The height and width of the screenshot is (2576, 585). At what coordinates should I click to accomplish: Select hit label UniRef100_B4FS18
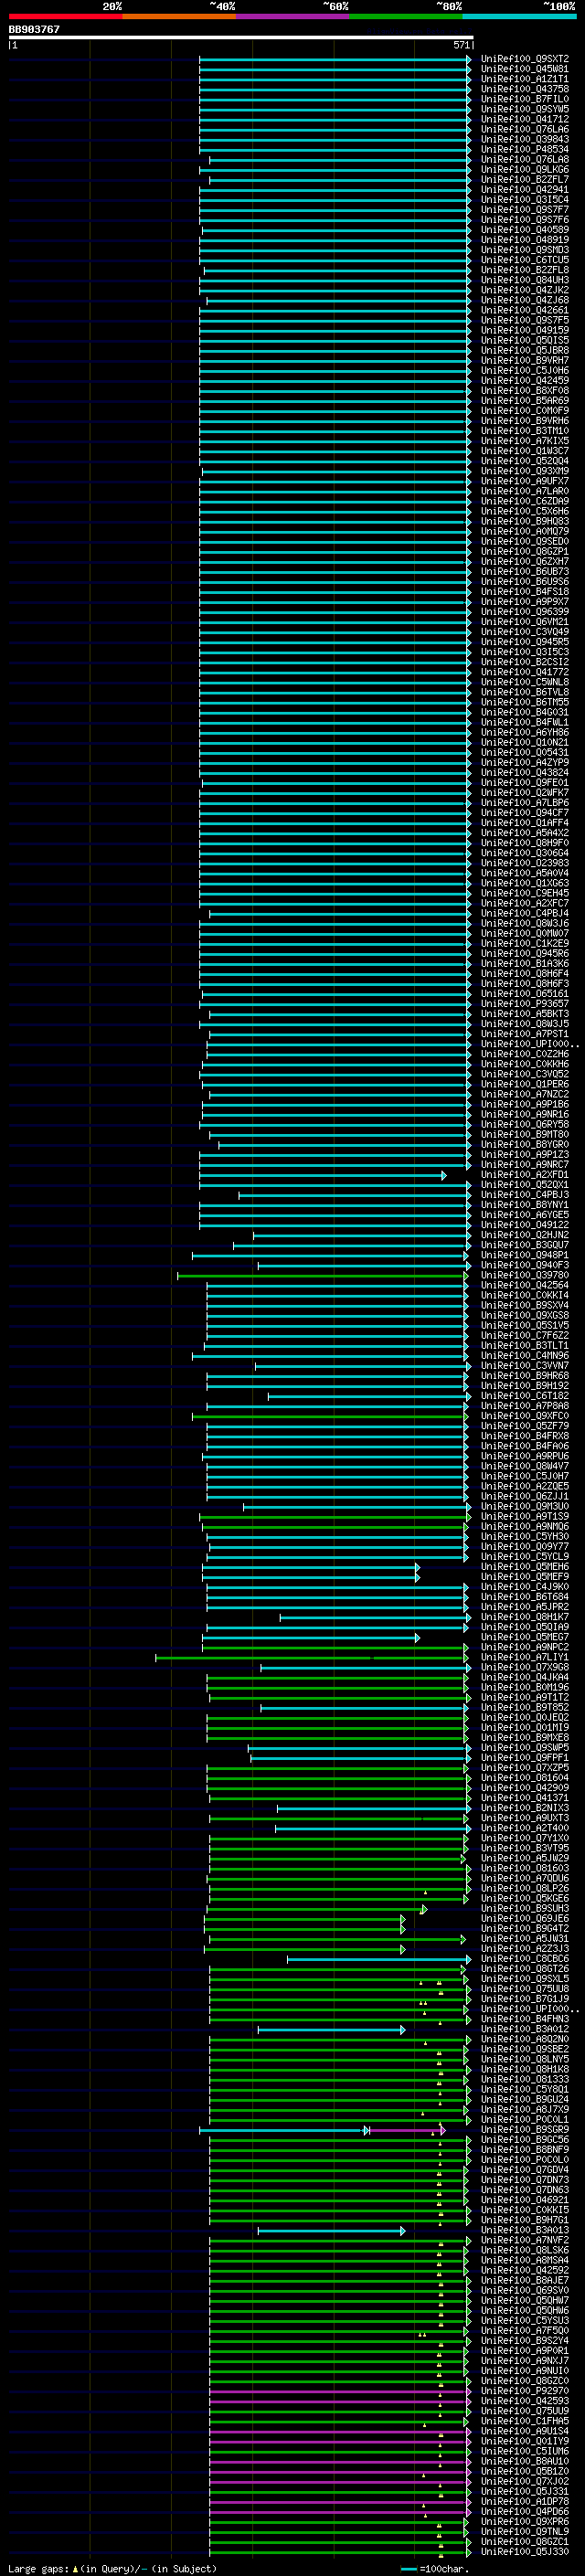(525, 592)
